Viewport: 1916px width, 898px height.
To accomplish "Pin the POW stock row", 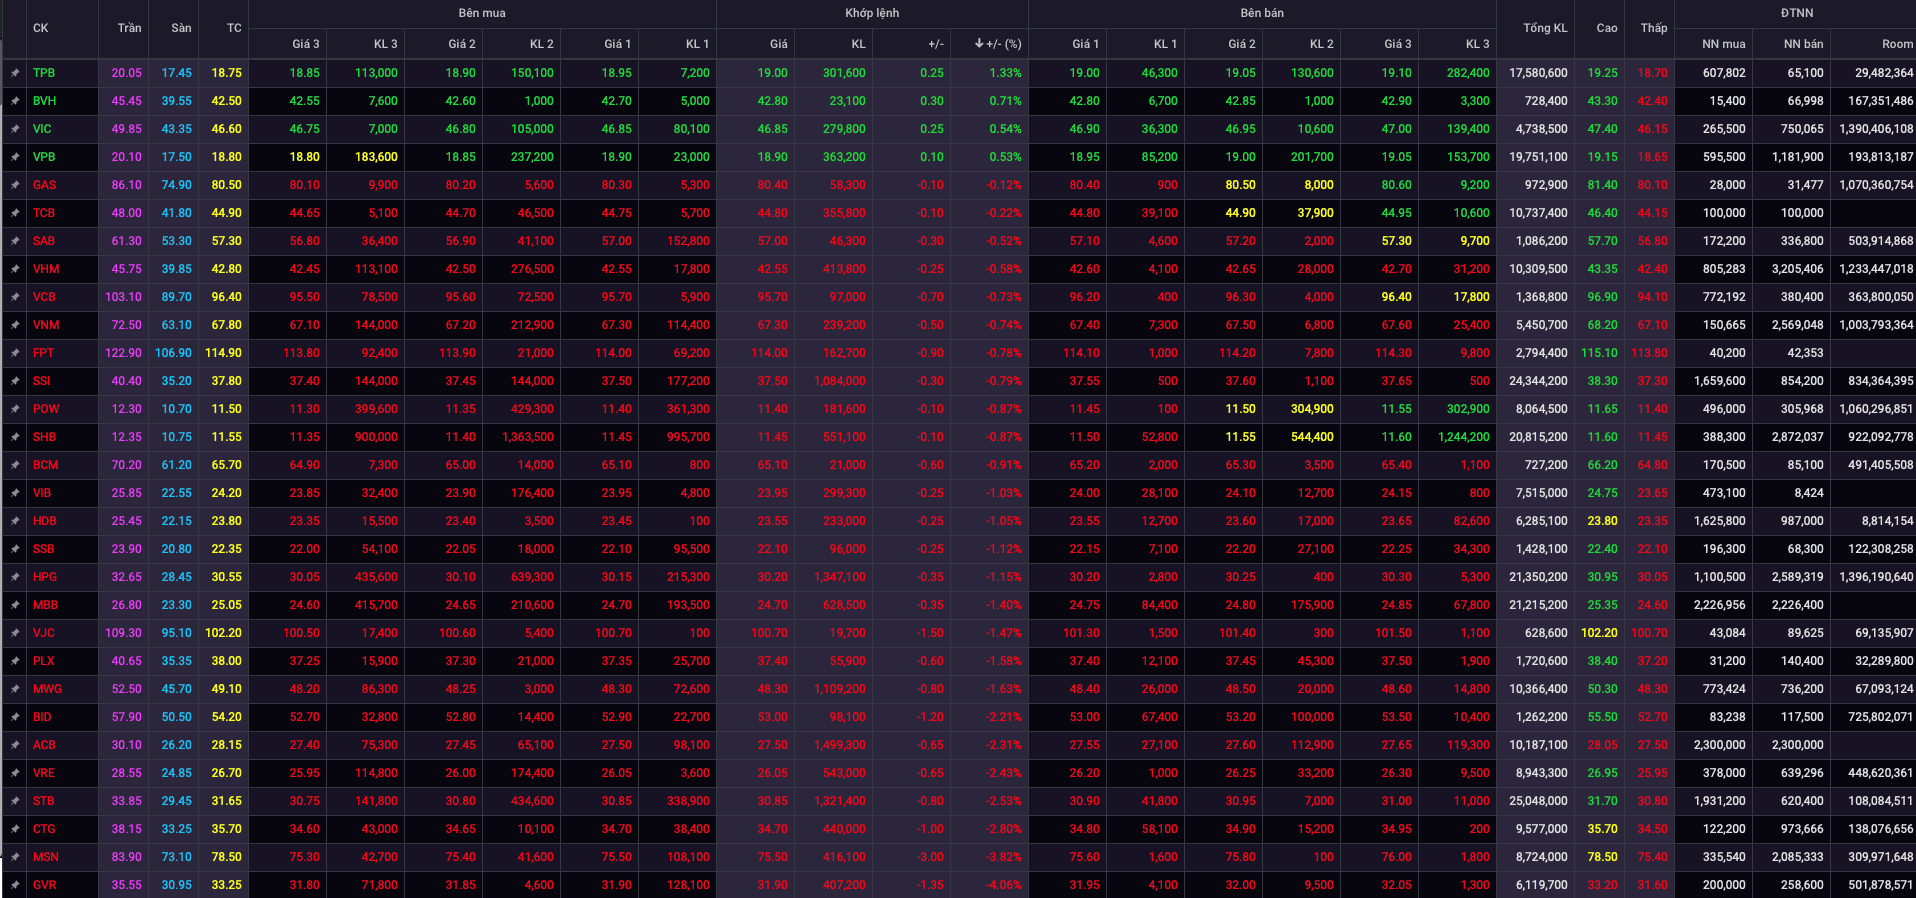I will [x=15, y=409].
